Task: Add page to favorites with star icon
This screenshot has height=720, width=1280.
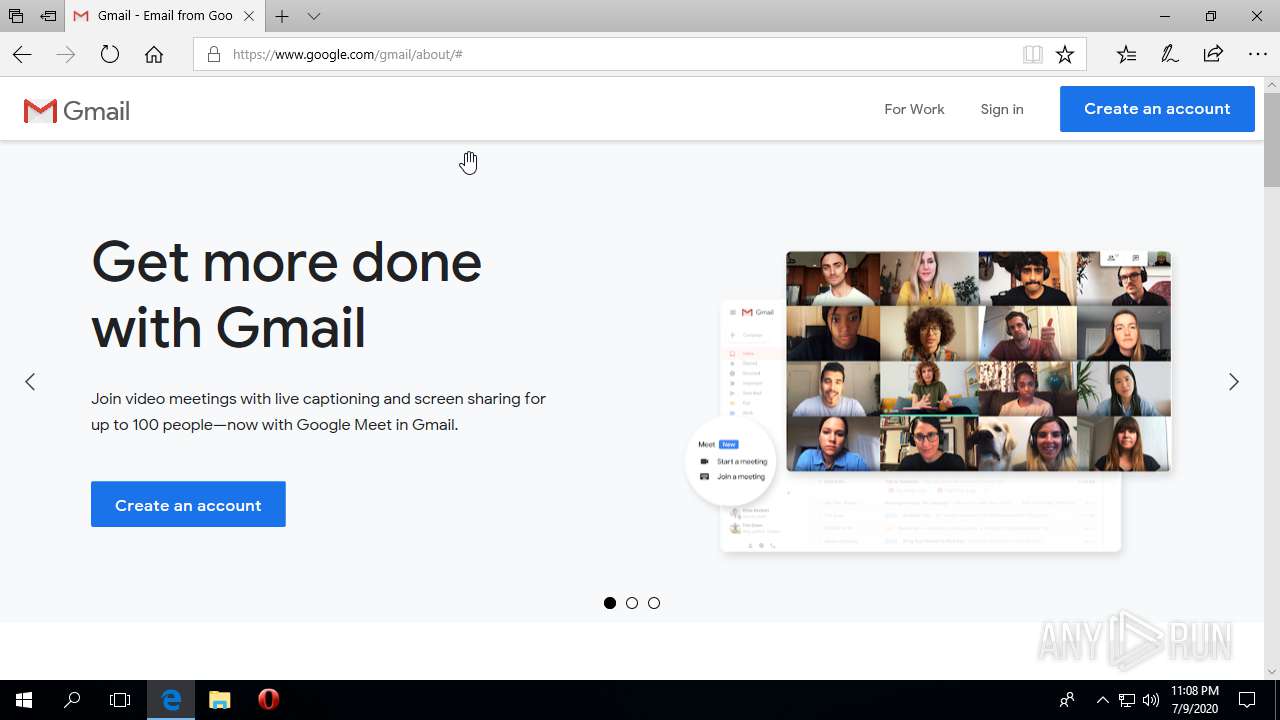Action: [1065, 55]
